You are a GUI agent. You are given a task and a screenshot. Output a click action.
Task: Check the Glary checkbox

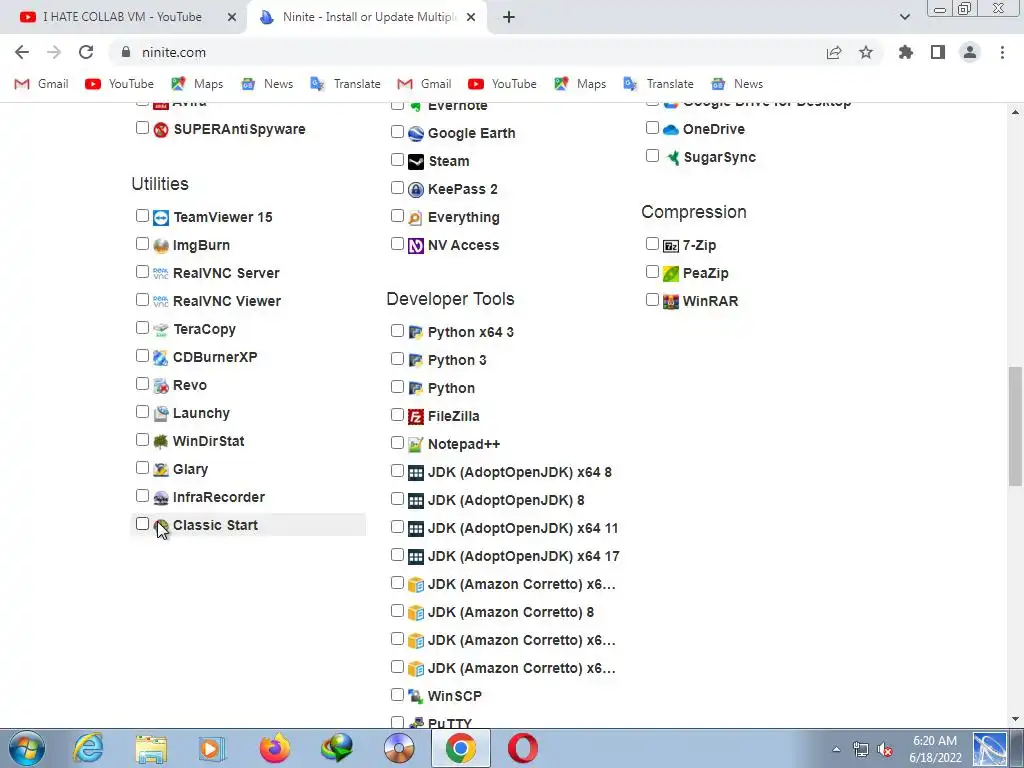142,468
